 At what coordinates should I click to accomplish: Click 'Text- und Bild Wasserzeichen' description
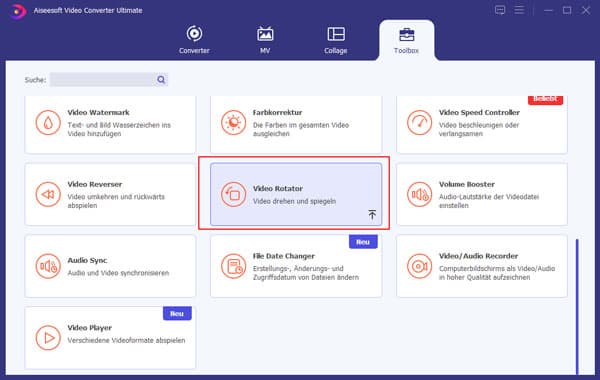pyautogui.click(x=119, y=129)
